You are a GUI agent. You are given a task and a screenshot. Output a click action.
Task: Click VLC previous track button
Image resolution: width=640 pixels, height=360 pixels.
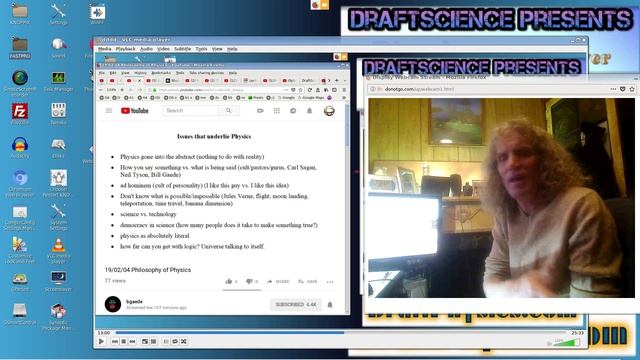115,341
